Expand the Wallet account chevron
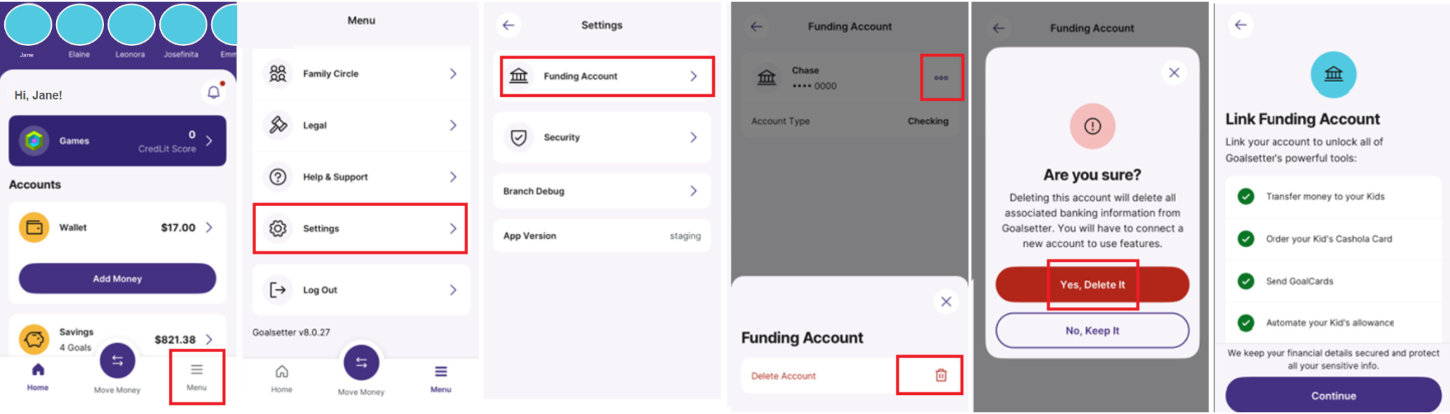Viewport: 1450px width, 414px height. pyautogui.click(x=209, y=228)
